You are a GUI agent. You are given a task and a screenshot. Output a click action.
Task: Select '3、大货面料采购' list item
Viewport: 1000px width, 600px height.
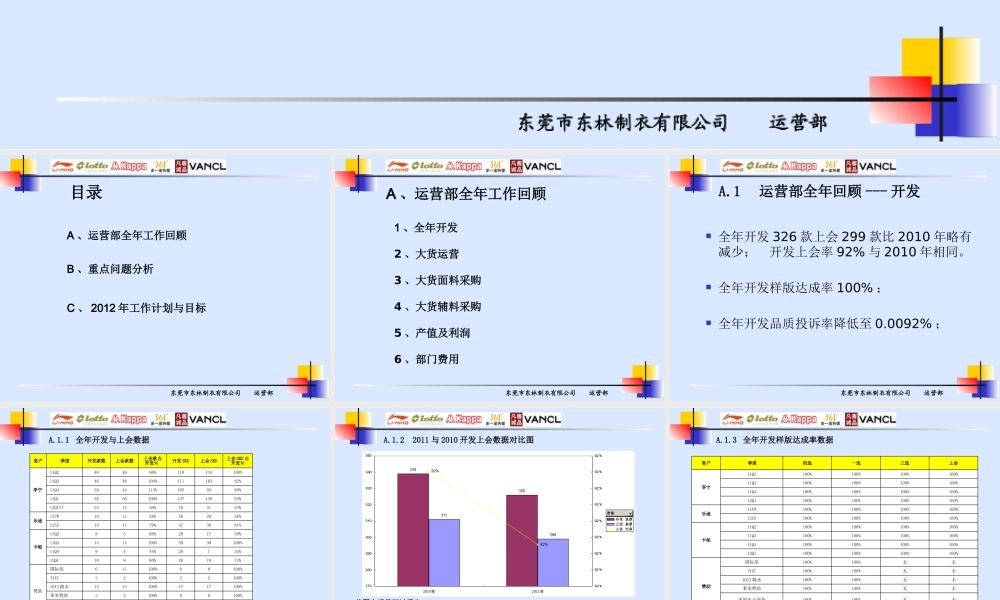point(438,280)
